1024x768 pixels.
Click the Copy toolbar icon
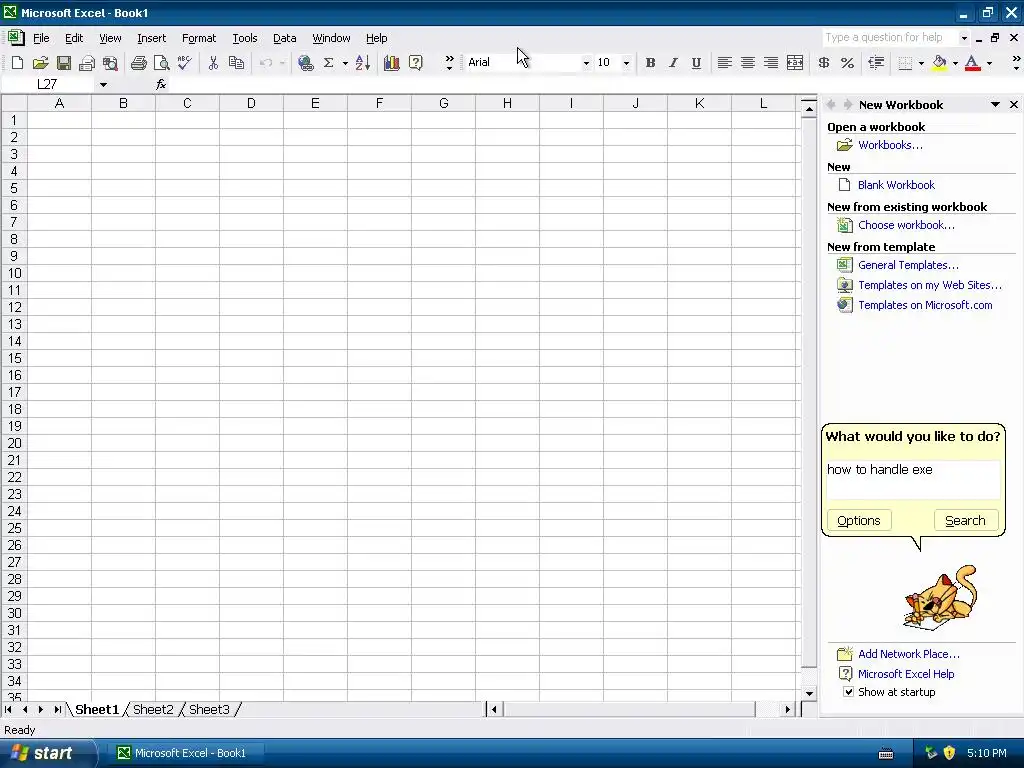coord(236,63)
